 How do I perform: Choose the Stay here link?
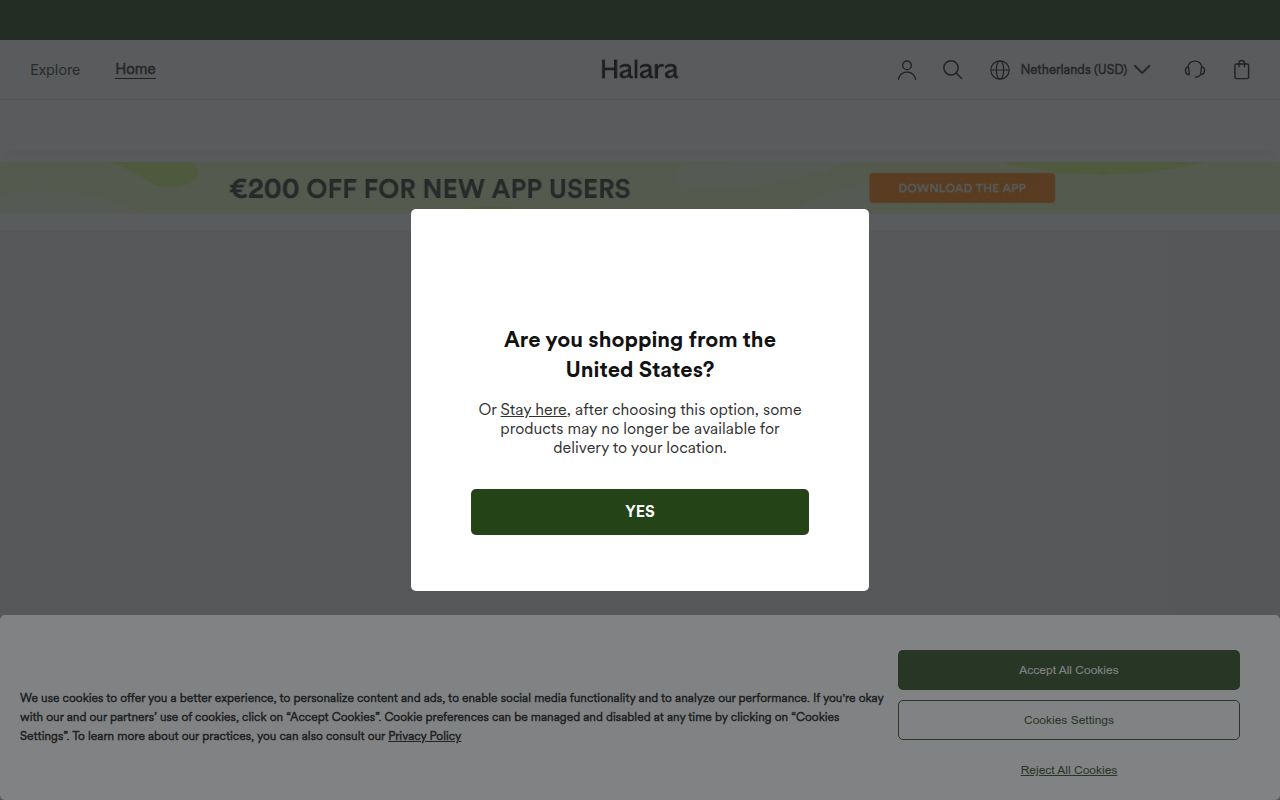pyautogui.click(x=534, y=409)
